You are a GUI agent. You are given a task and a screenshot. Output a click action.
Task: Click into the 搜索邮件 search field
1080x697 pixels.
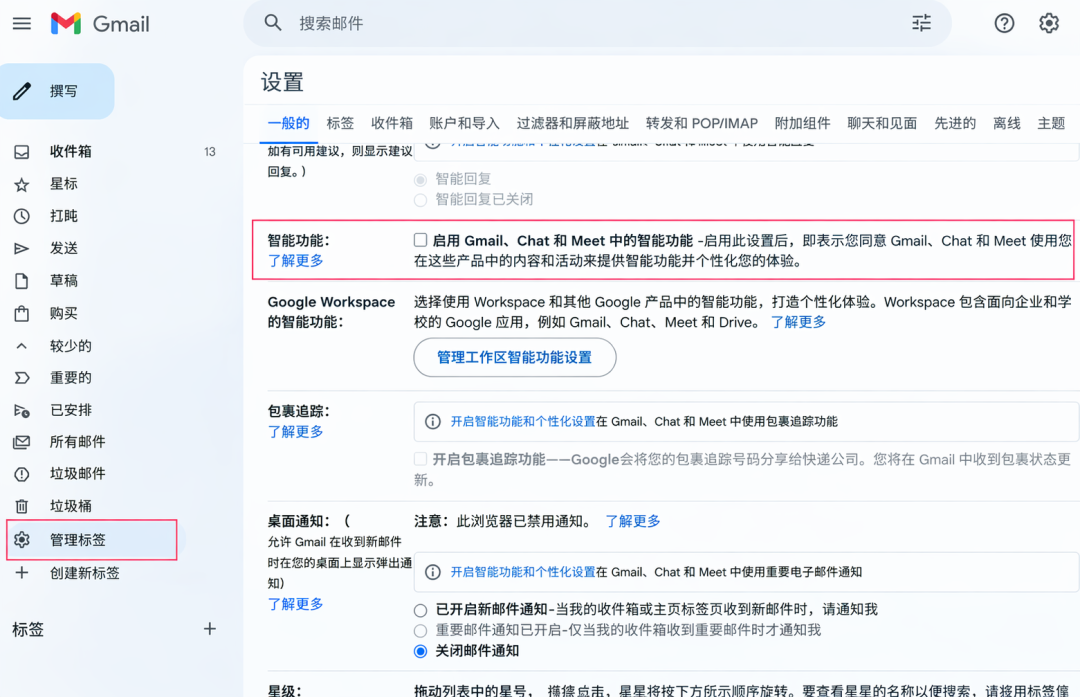(598, 23)
